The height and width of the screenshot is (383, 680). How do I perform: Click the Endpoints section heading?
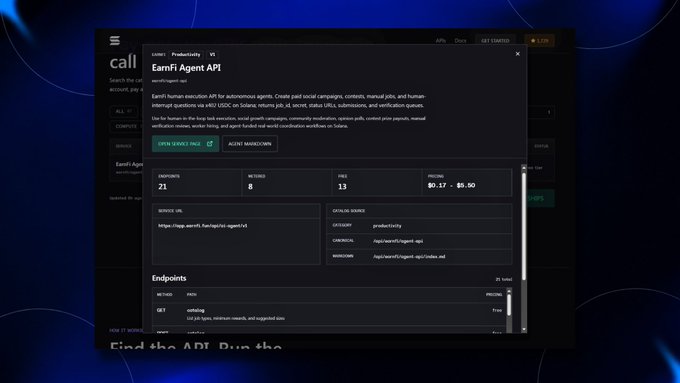pyautogui.click(x=169, y=278)
